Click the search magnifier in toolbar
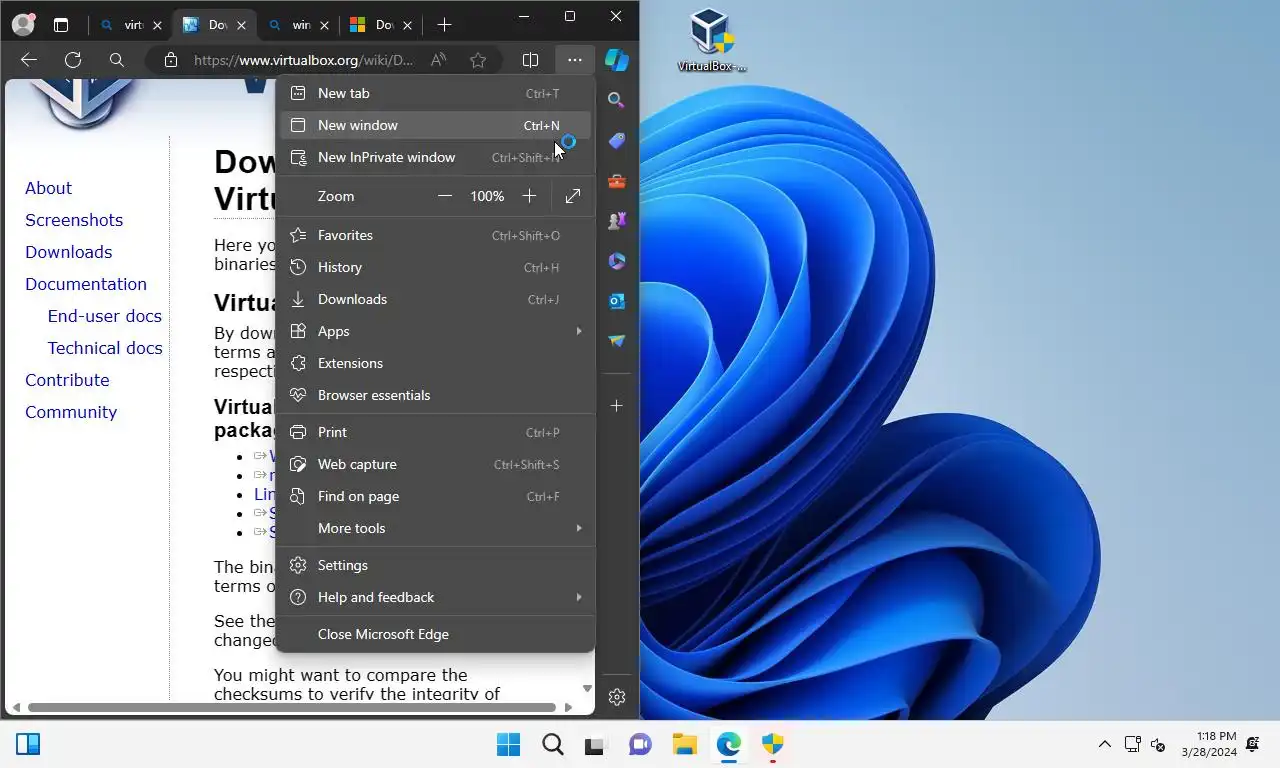The image size is (1280, 768). pyautogui.click(x=117, y=60)
